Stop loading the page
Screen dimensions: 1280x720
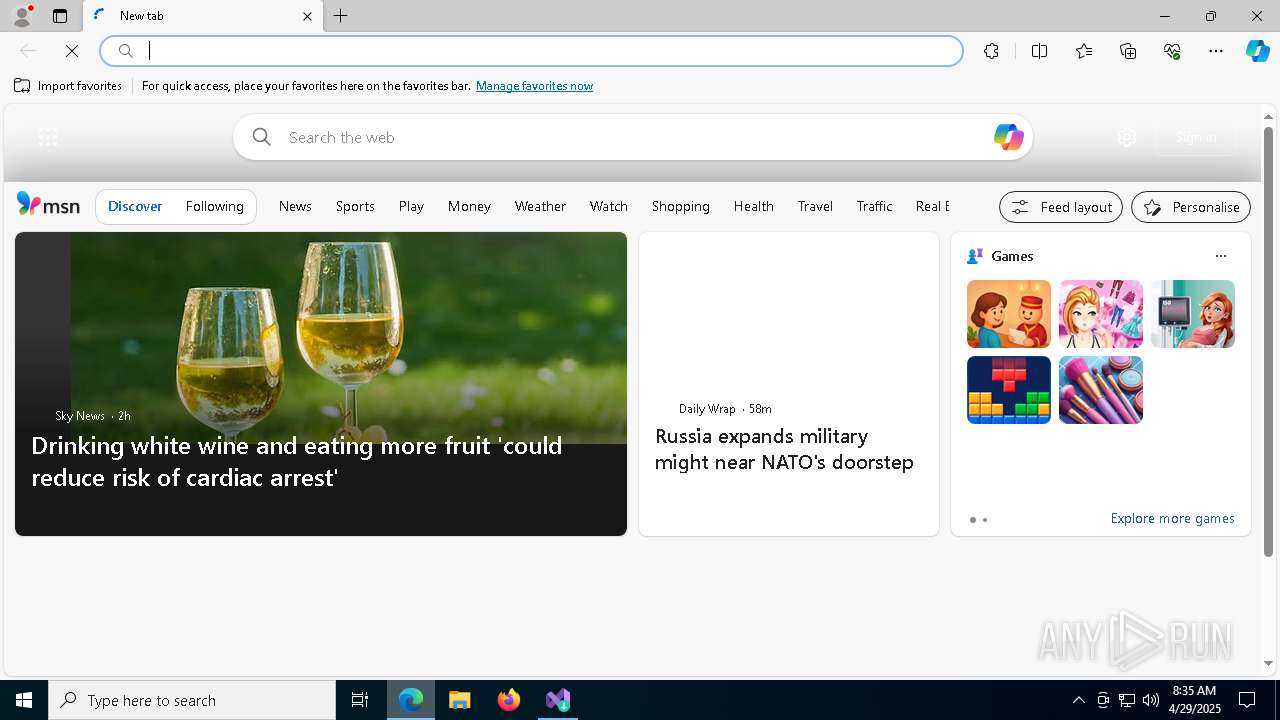(72, 51)
